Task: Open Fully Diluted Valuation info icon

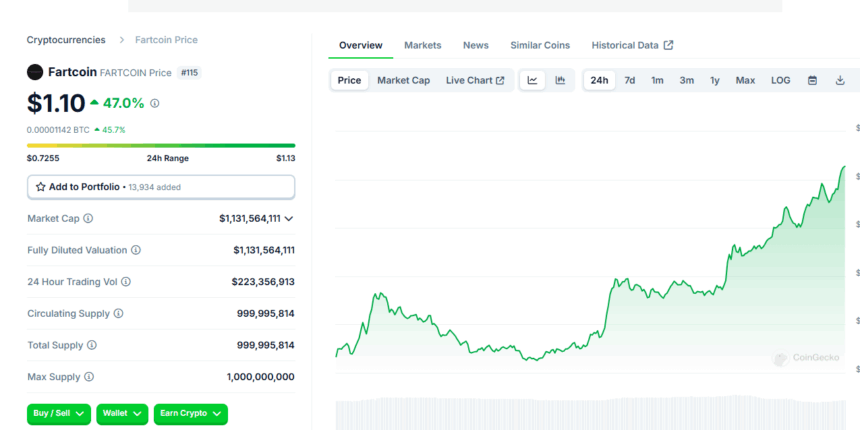Action: [x=135, y=250]
